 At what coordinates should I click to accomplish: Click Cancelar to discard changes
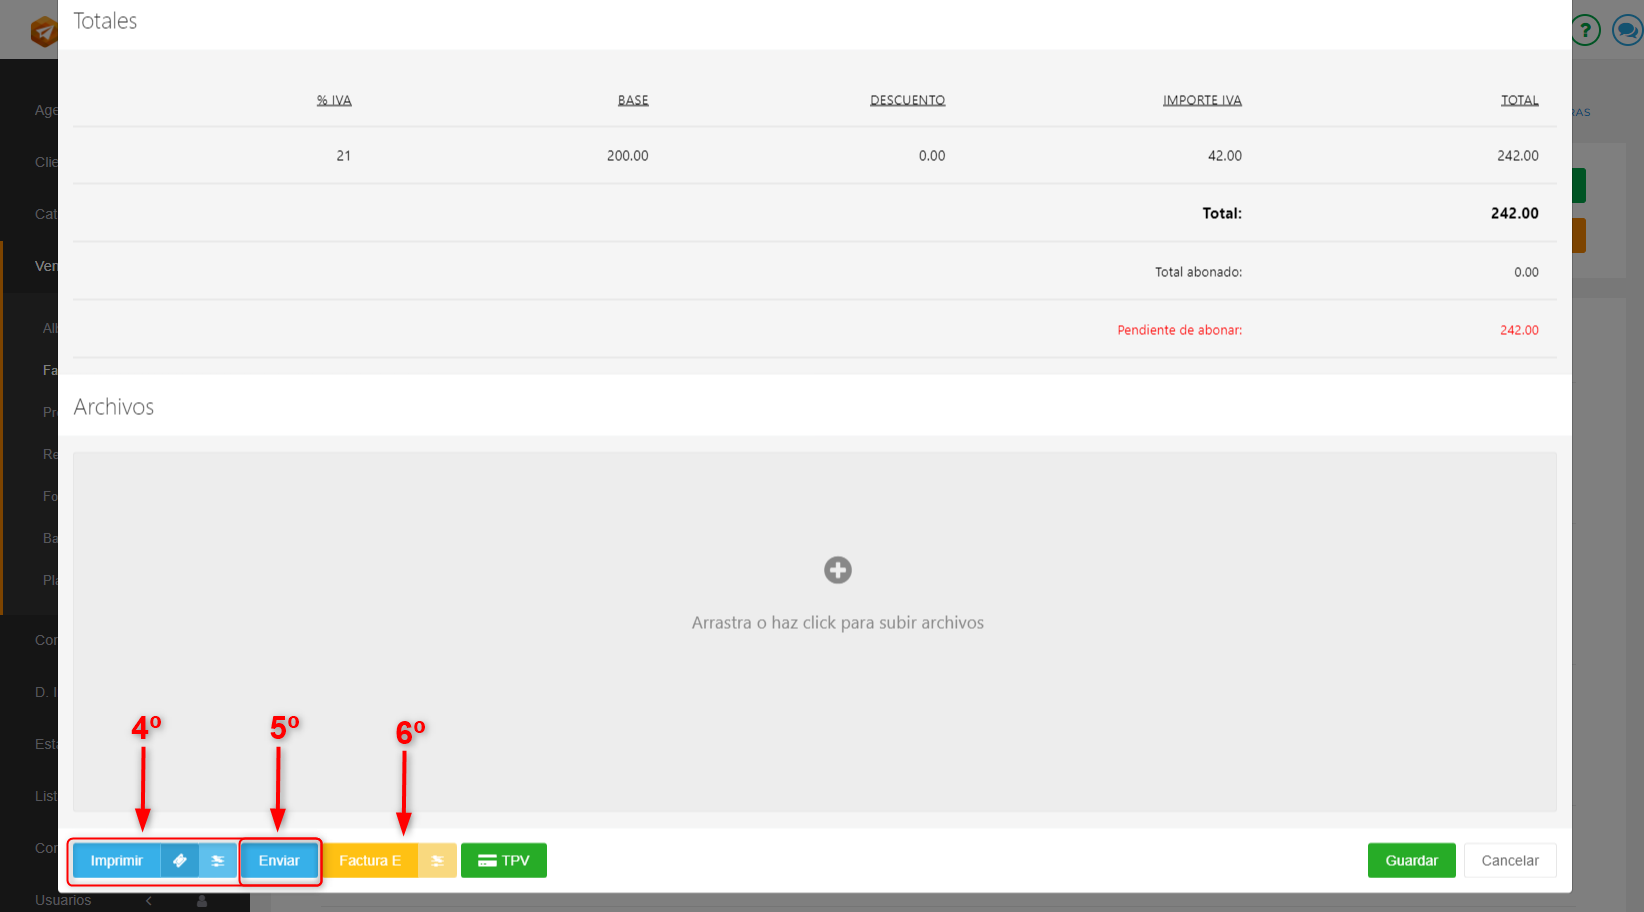(1509, 860)
